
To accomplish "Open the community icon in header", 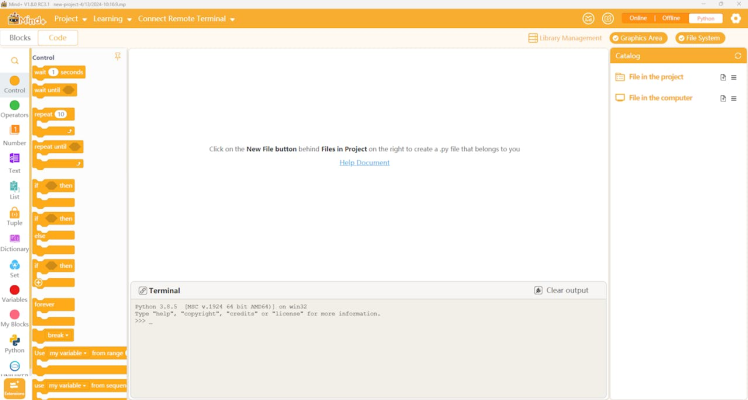I will tap(607, 19).
